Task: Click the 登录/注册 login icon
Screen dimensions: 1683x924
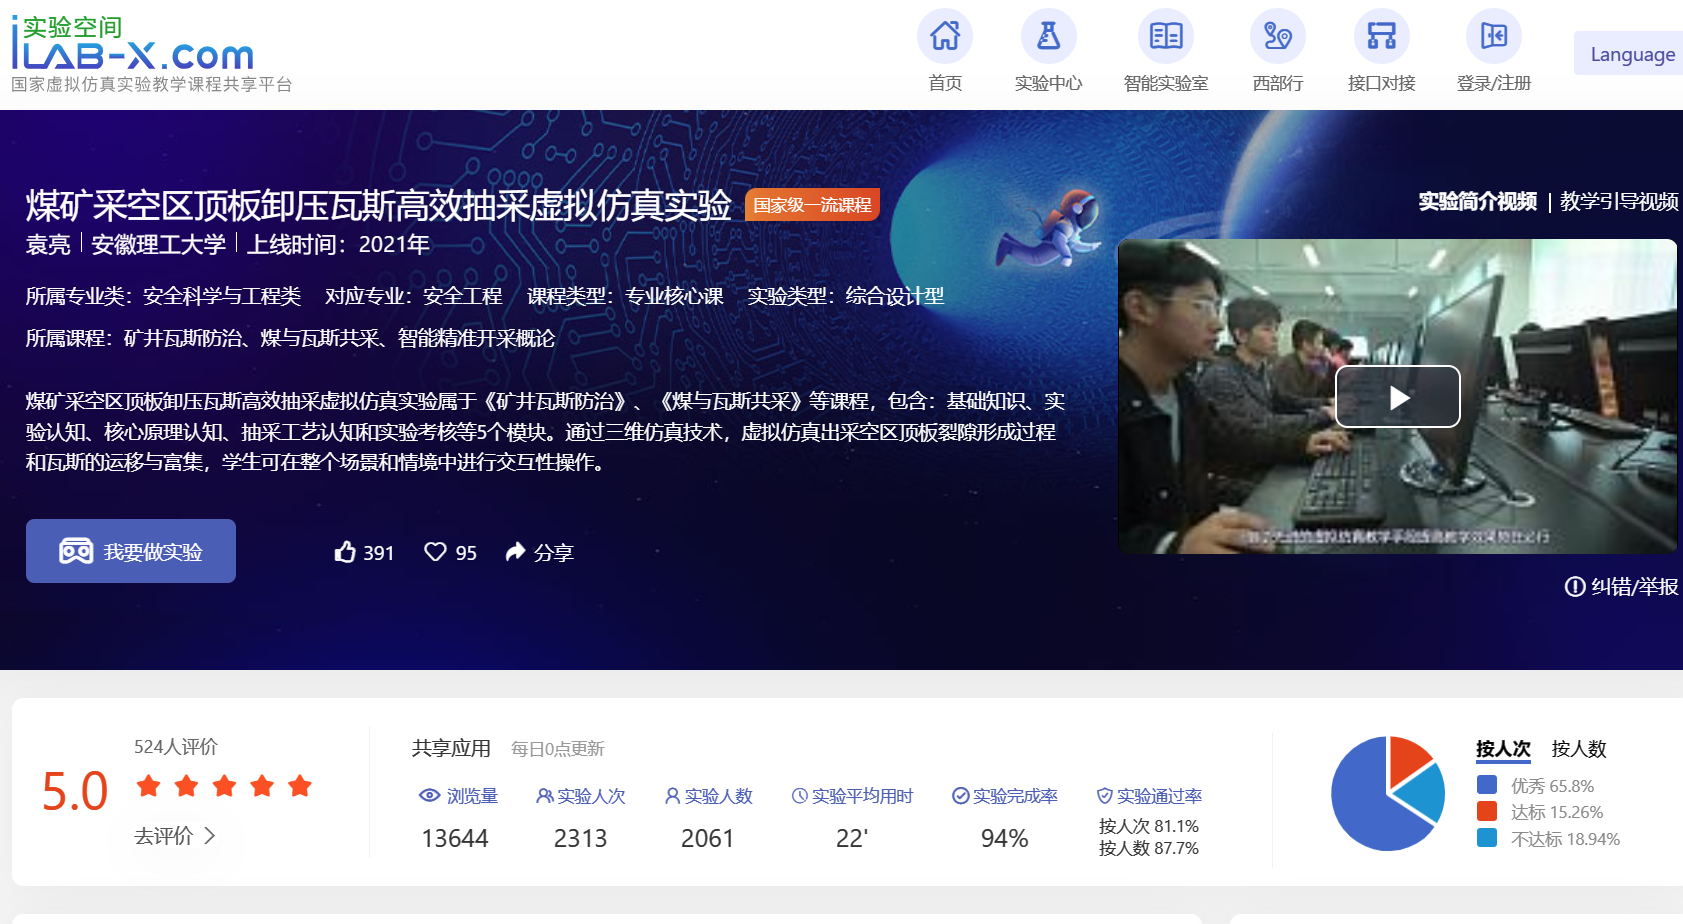Action: 1493,37
